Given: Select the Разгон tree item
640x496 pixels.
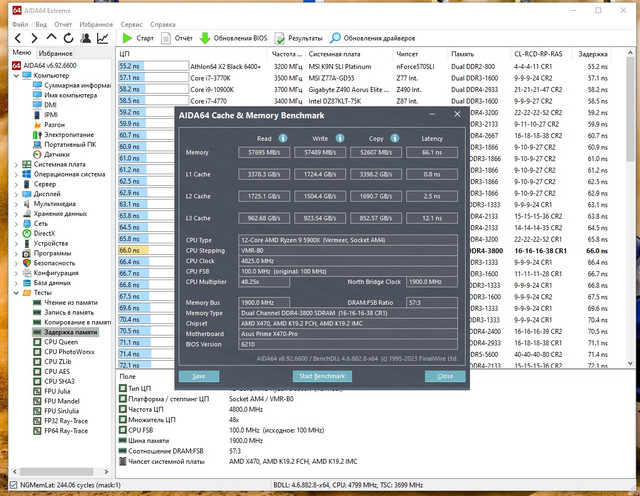Looking at the screenshot, I should tap(49, 125).
